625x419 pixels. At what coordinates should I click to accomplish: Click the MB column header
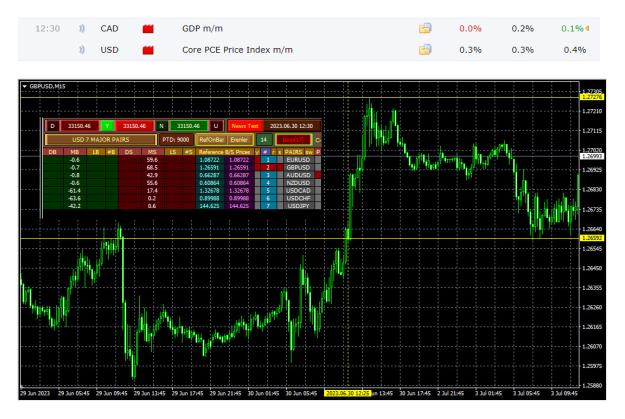[74, 152]
